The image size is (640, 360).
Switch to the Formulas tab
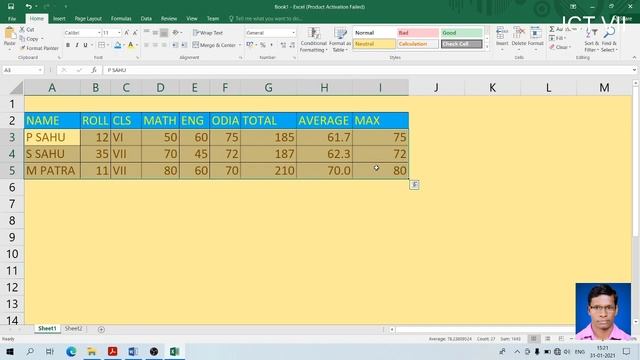pyautogui.click(x=121, y=19)
